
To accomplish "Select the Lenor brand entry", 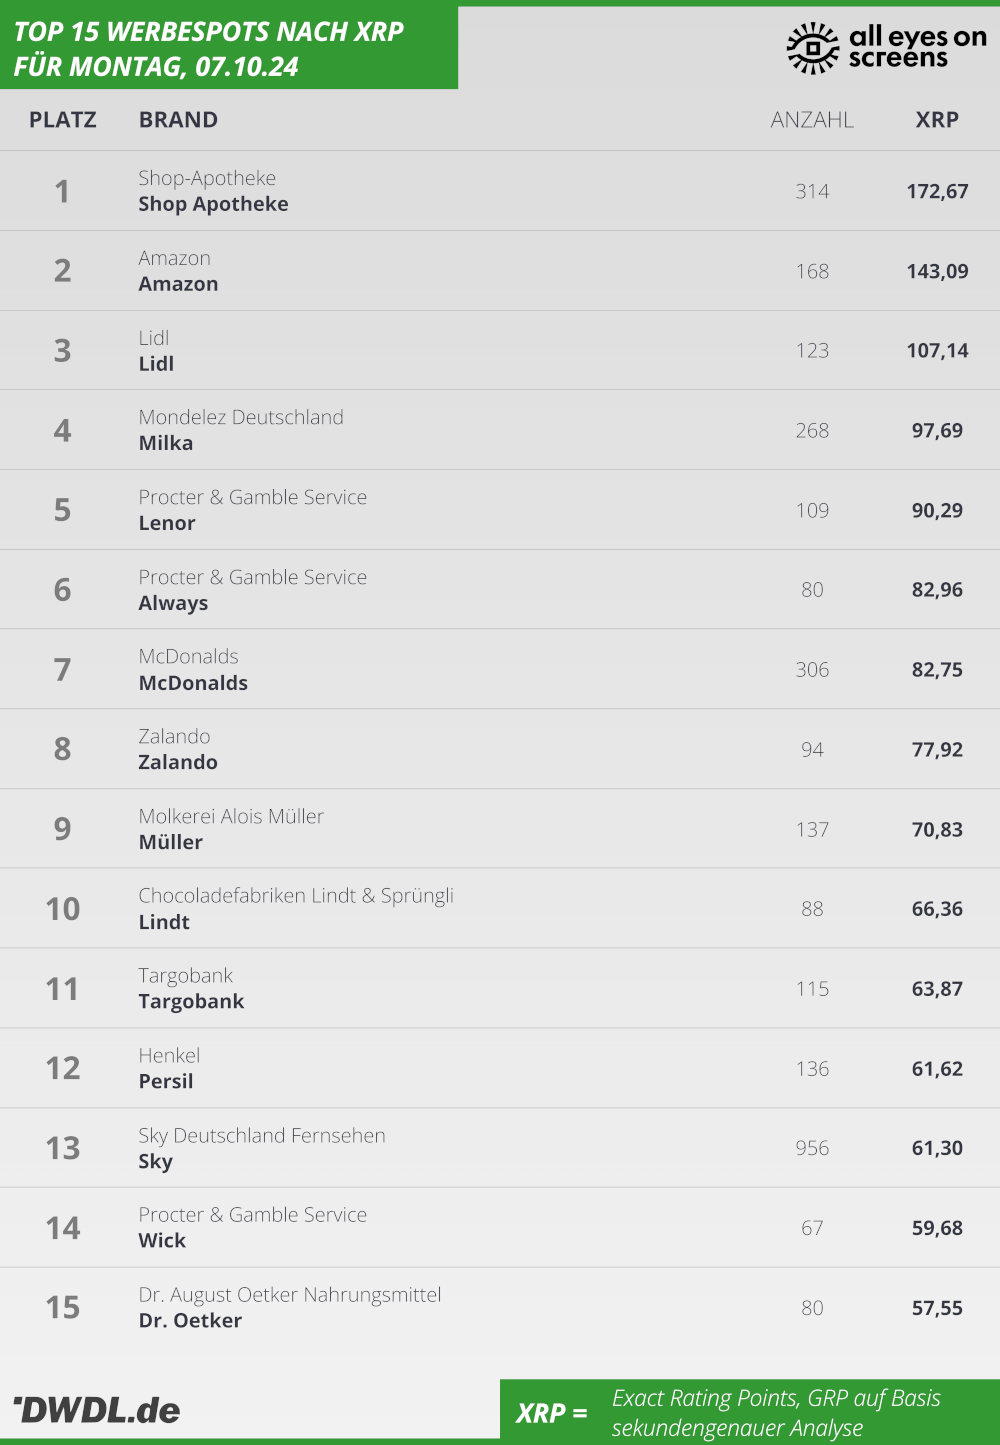I will coord(167,523).
